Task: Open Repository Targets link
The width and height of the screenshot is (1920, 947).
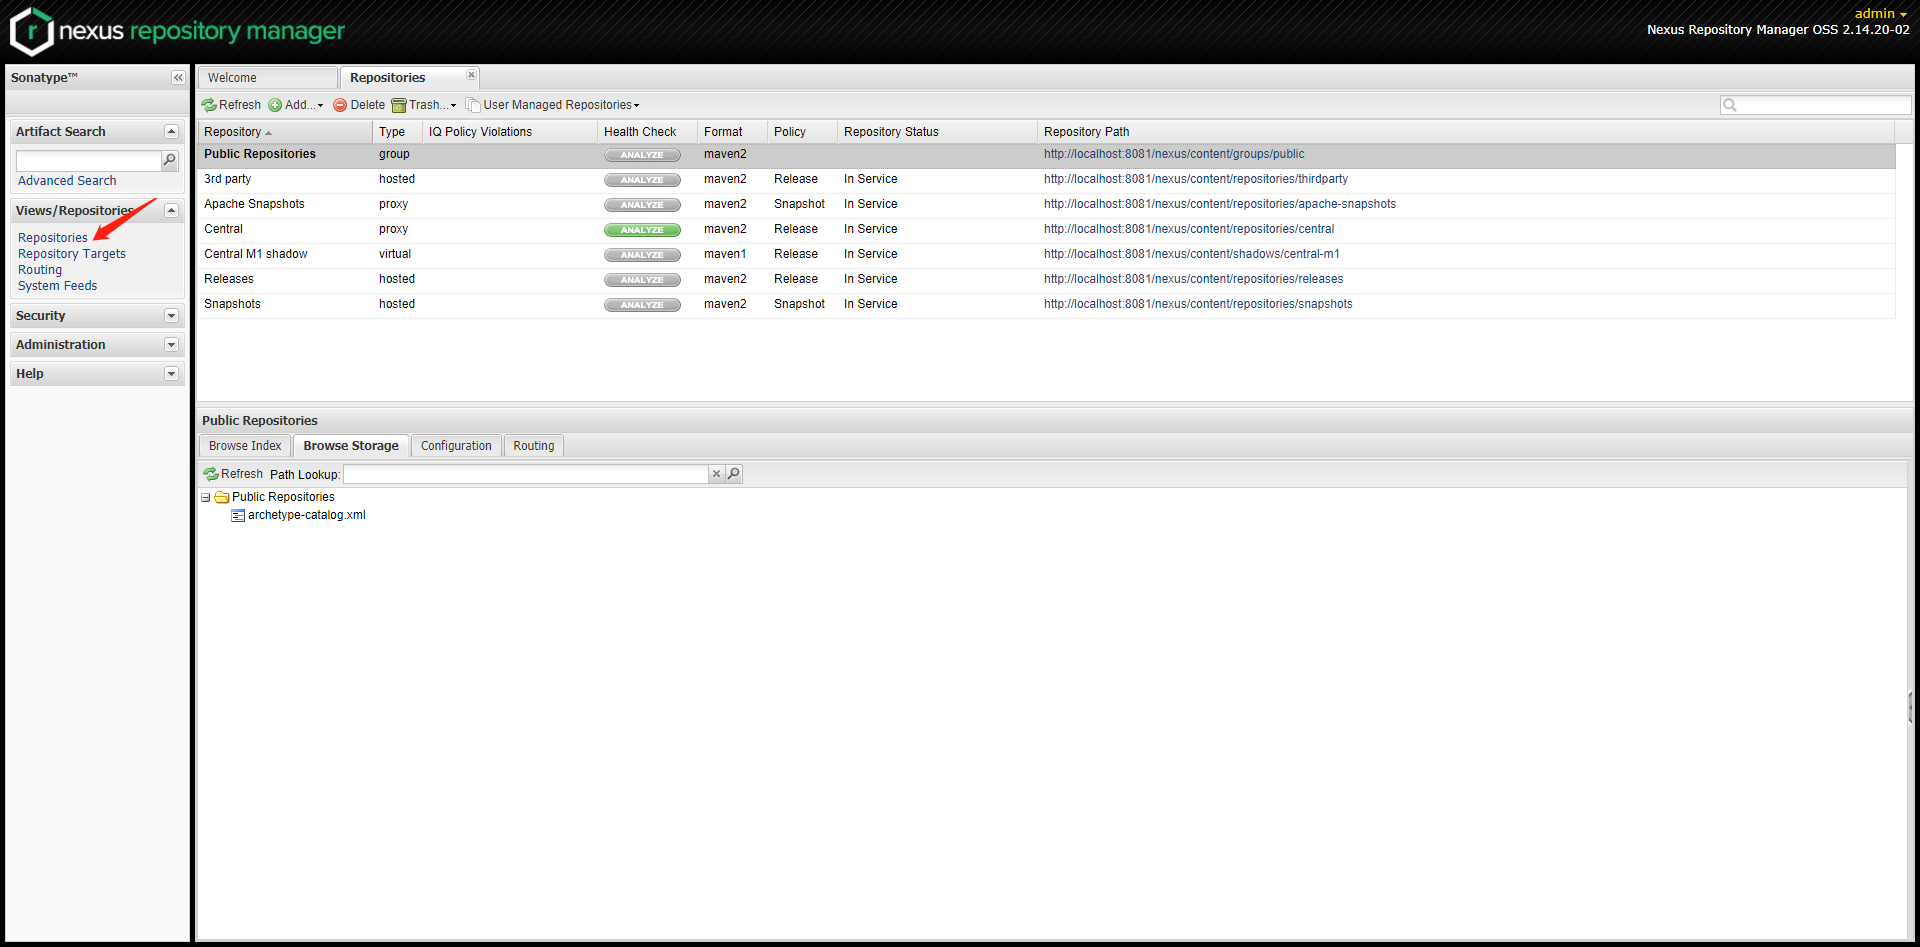Action: click(x=72, y=254)
